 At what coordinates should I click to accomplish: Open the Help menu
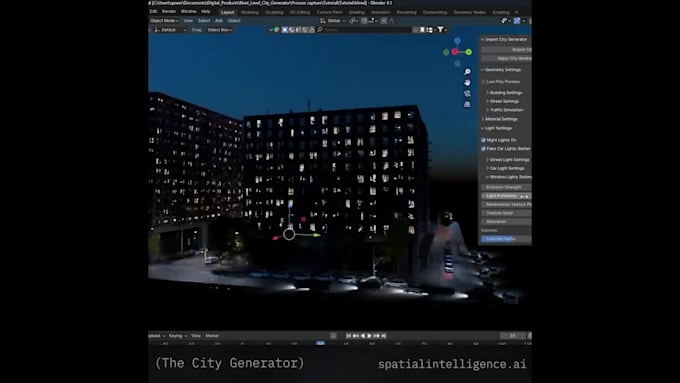pos(206,11)
